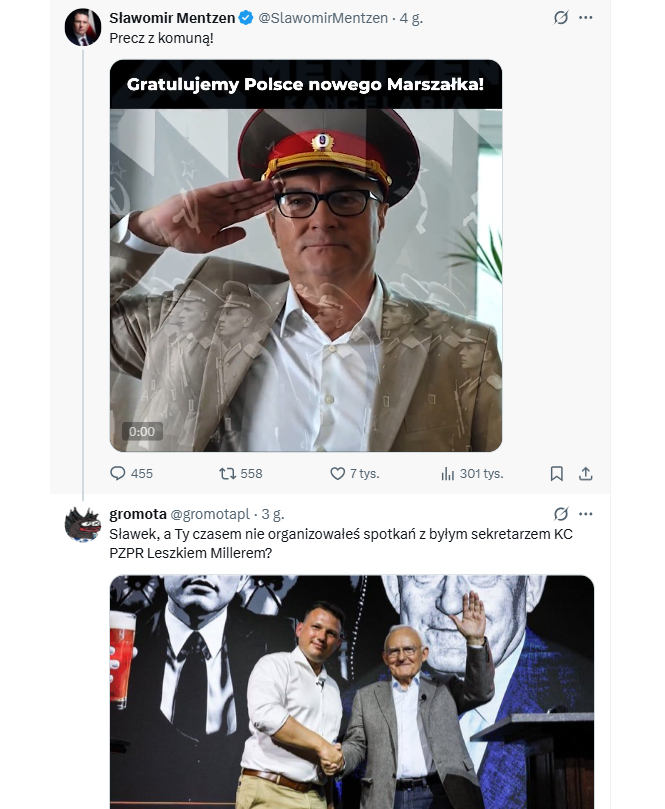The width and height of the screenshot is (665, 809).
Task: Like the Mentzen post with heart icon
Action: 337,473
